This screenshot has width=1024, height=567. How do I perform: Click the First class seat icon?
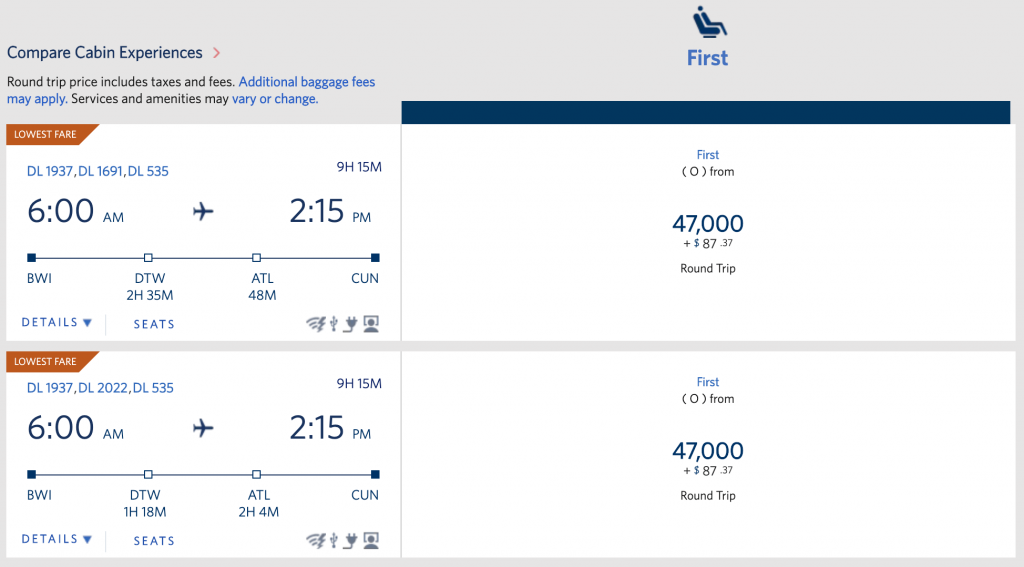click(x=709, y=21)
